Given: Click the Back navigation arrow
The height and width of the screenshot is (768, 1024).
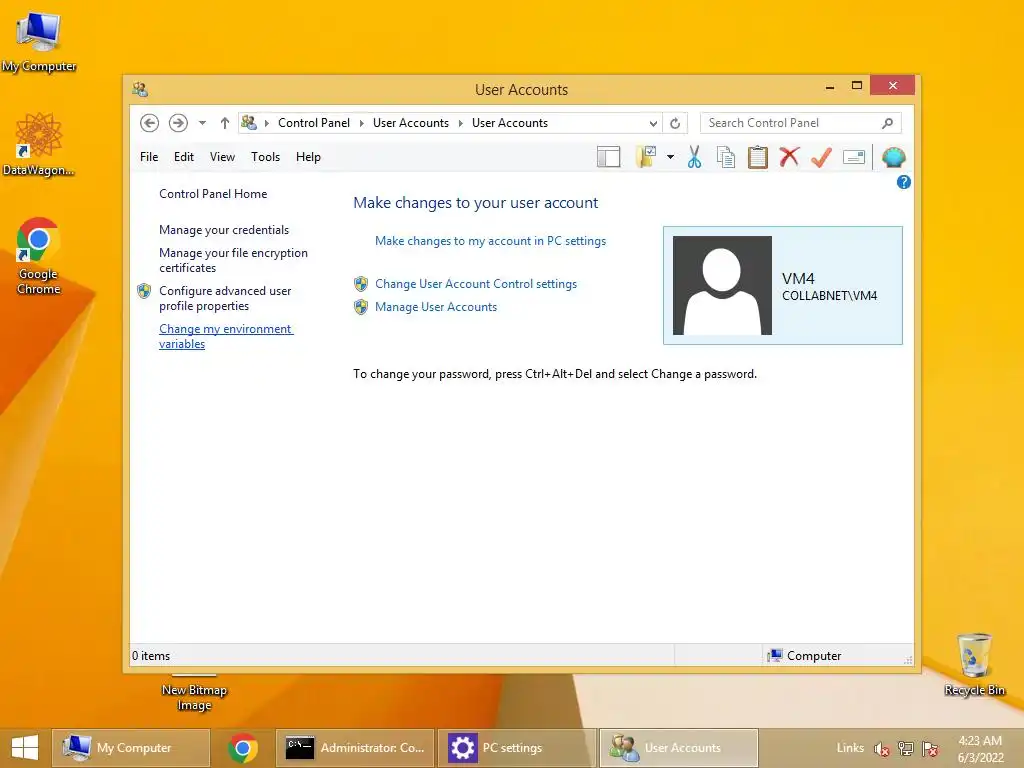Looking at the screenshot, I should pyautogui.click(x=150, y=123).
